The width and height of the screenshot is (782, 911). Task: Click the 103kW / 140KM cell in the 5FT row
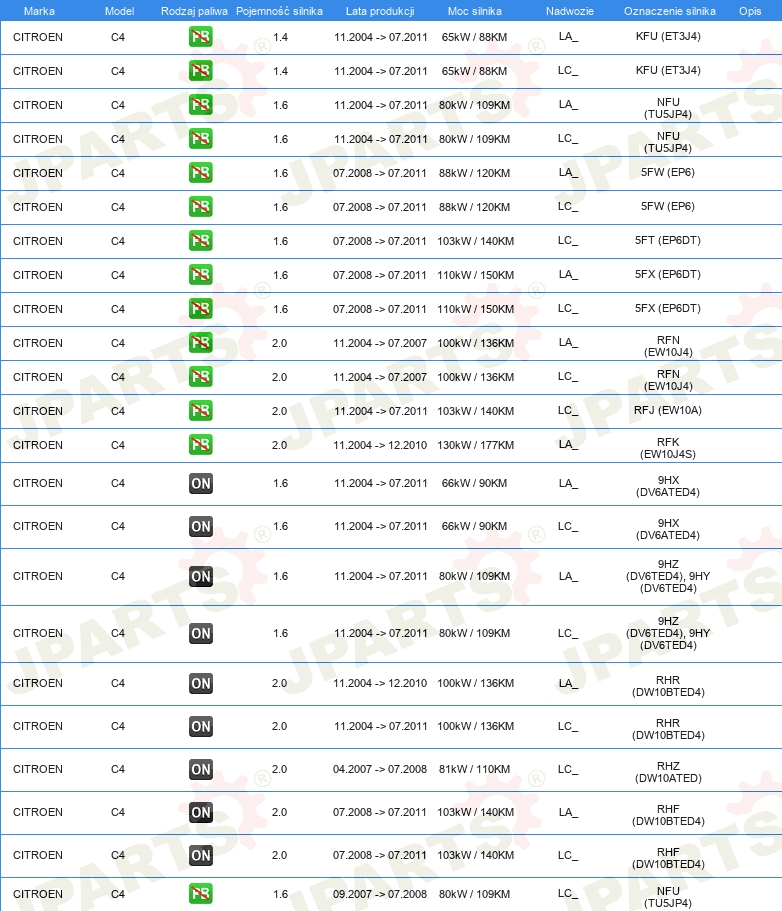tap(475, 241)
